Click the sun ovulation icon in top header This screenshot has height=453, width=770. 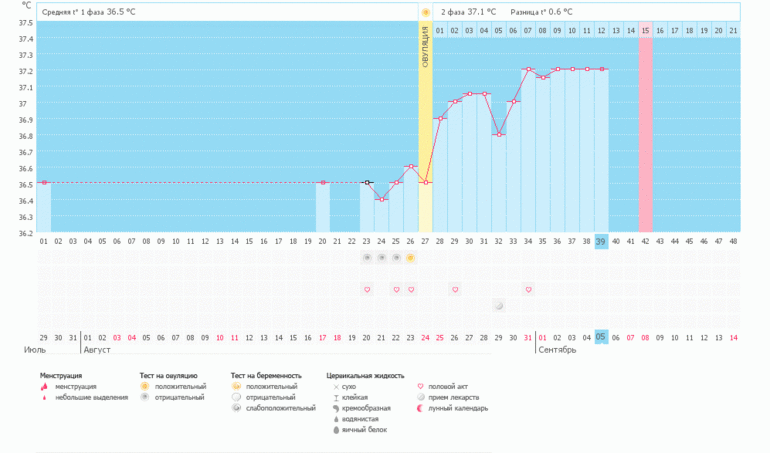426,12
